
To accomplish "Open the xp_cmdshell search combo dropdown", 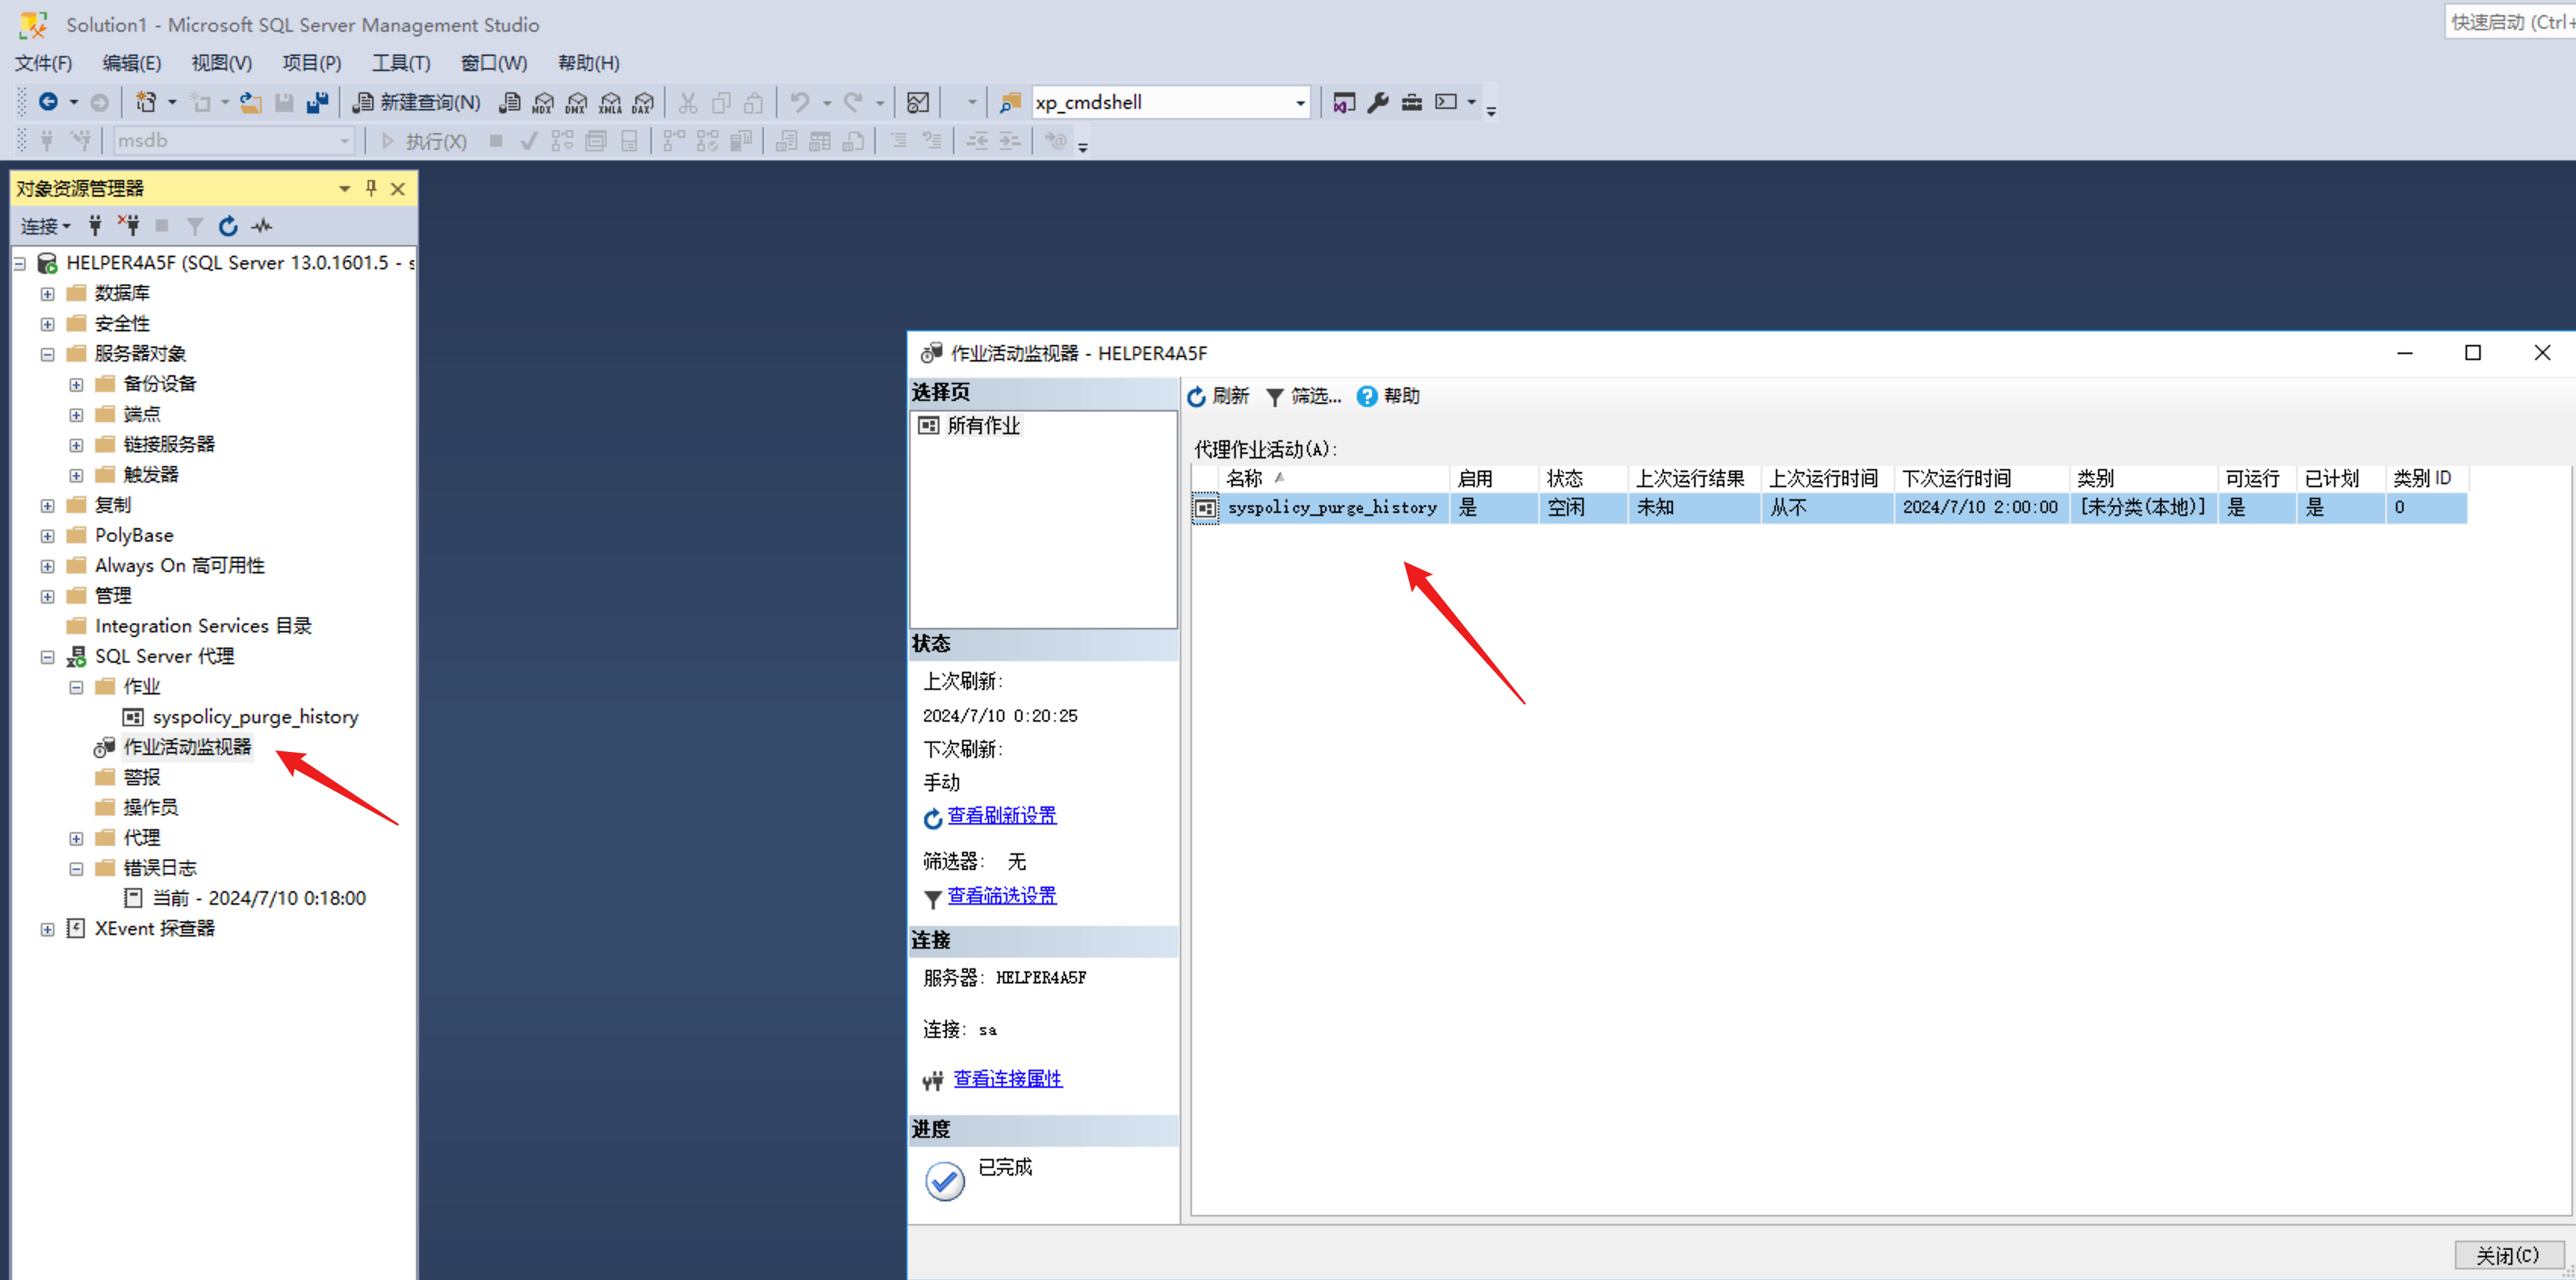I will point(1299,102).
